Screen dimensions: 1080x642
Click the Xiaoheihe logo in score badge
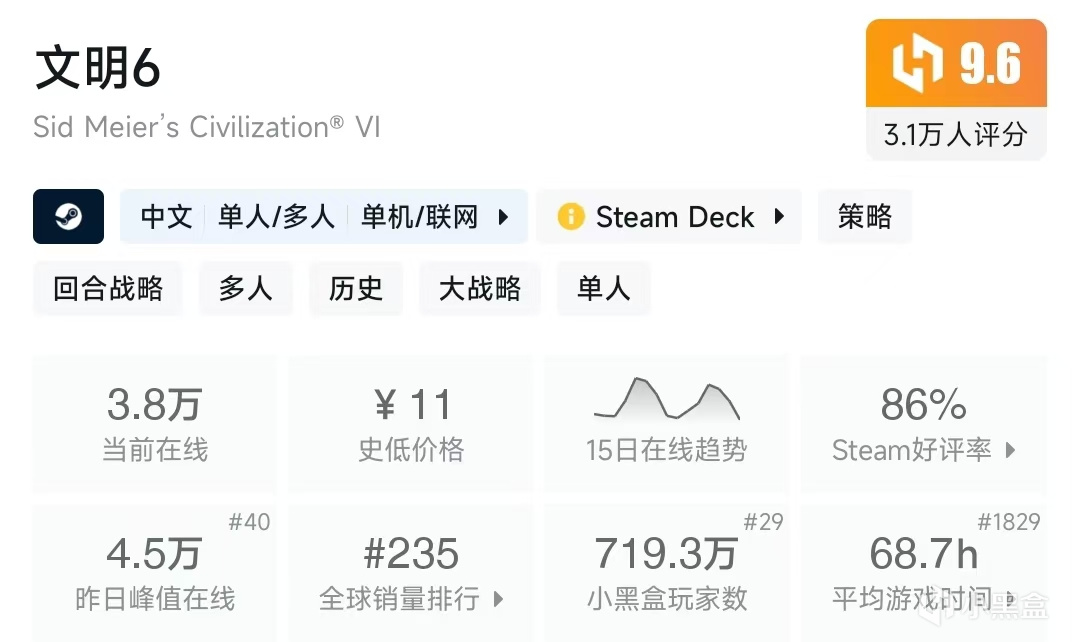pyautogui.click(x=918, y=63)
